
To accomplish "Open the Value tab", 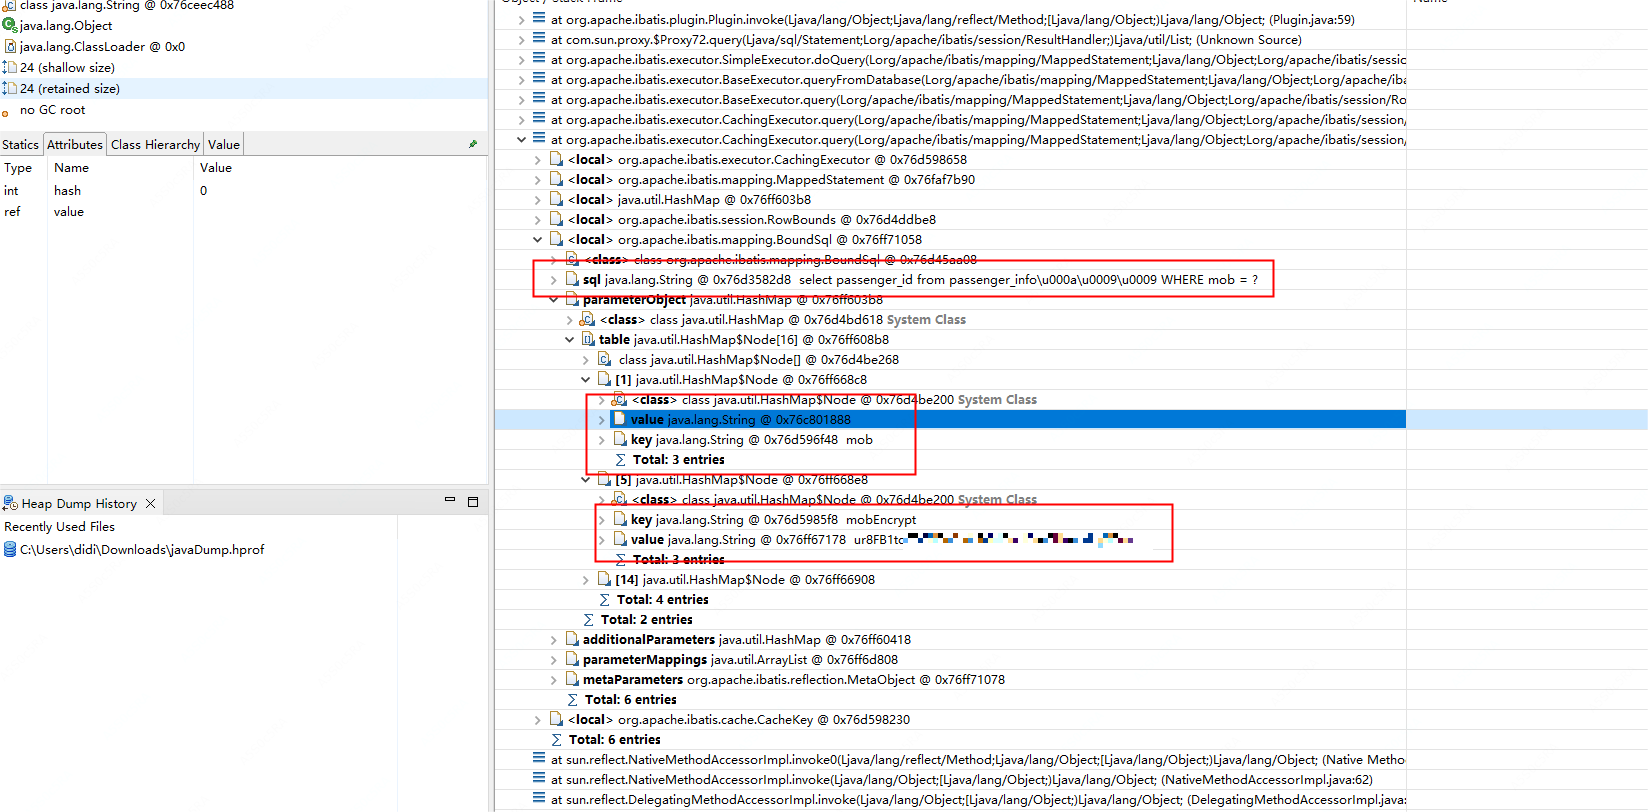I will point(224,144).
